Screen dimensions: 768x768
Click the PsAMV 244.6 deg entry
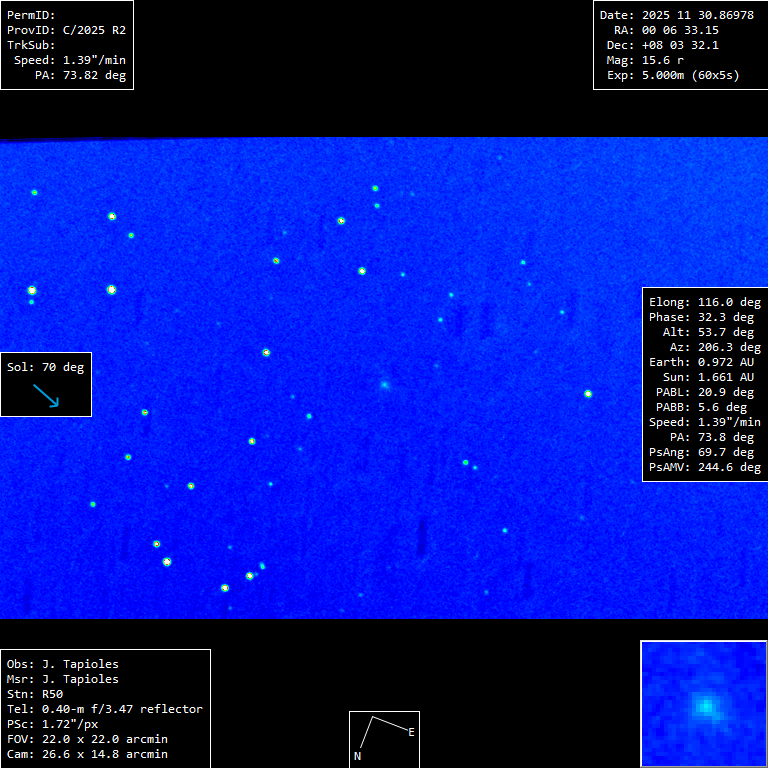705,467
